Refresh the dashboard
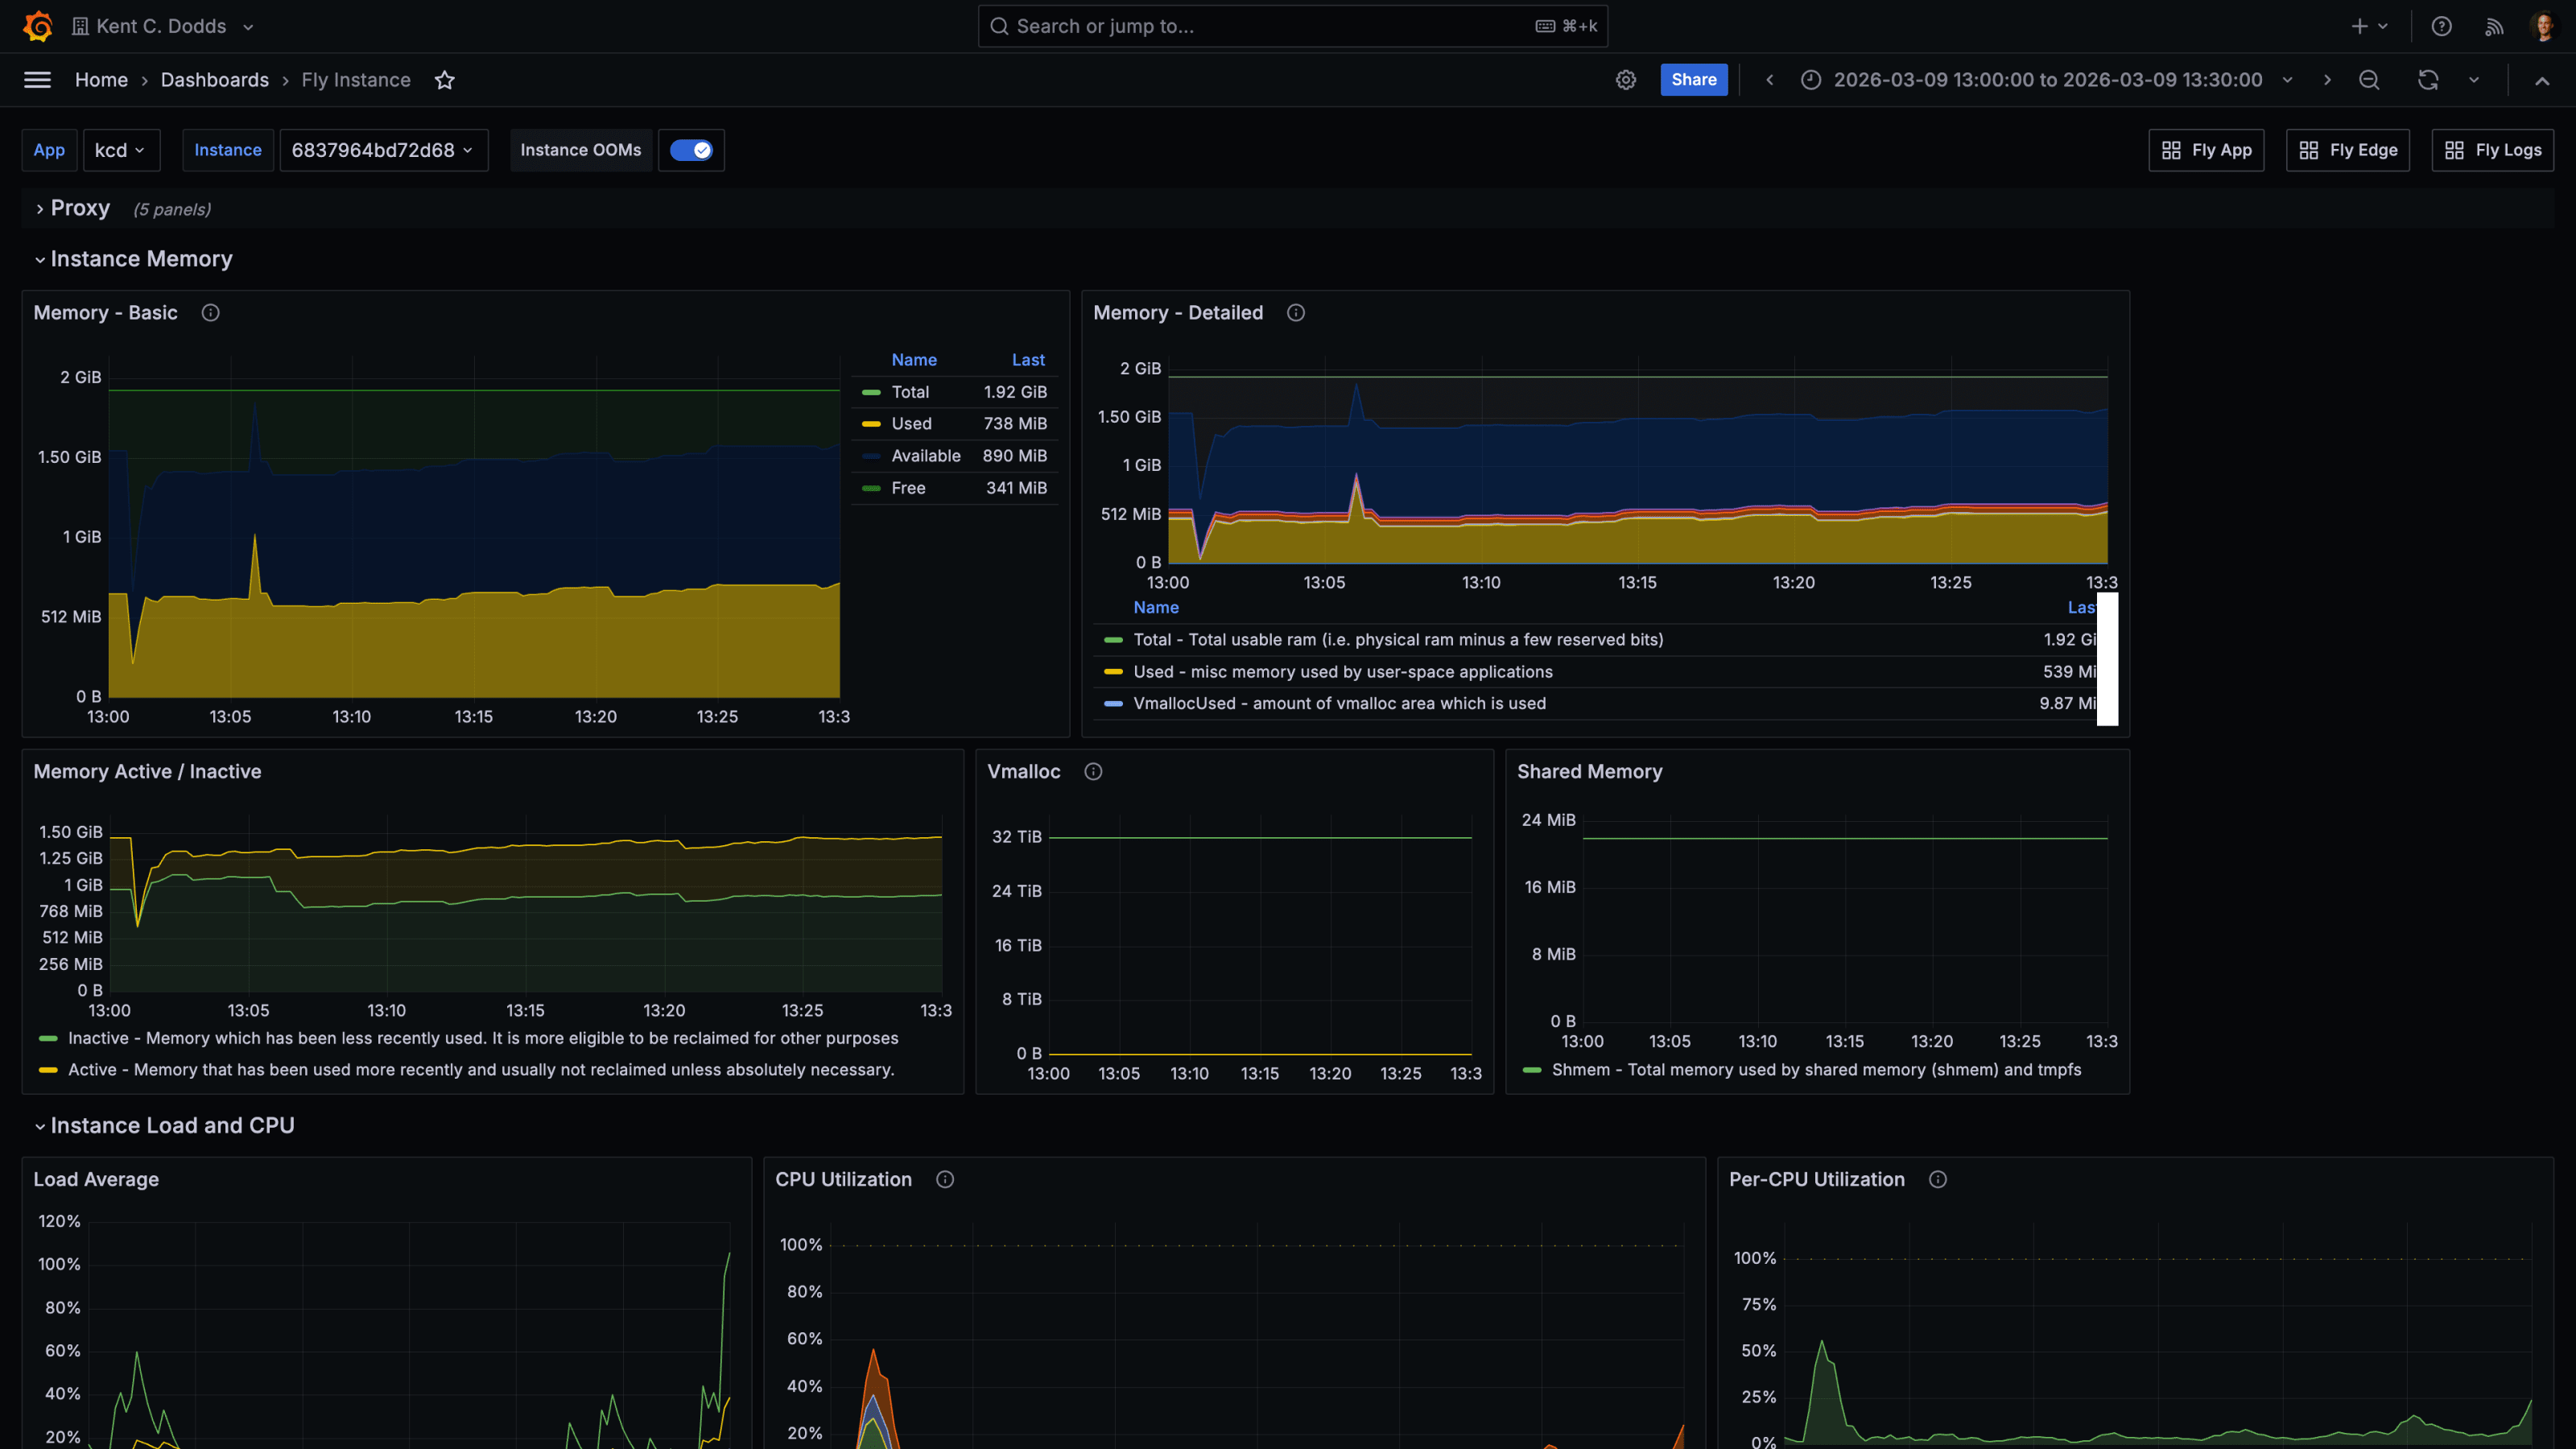 click(2428, 80)
